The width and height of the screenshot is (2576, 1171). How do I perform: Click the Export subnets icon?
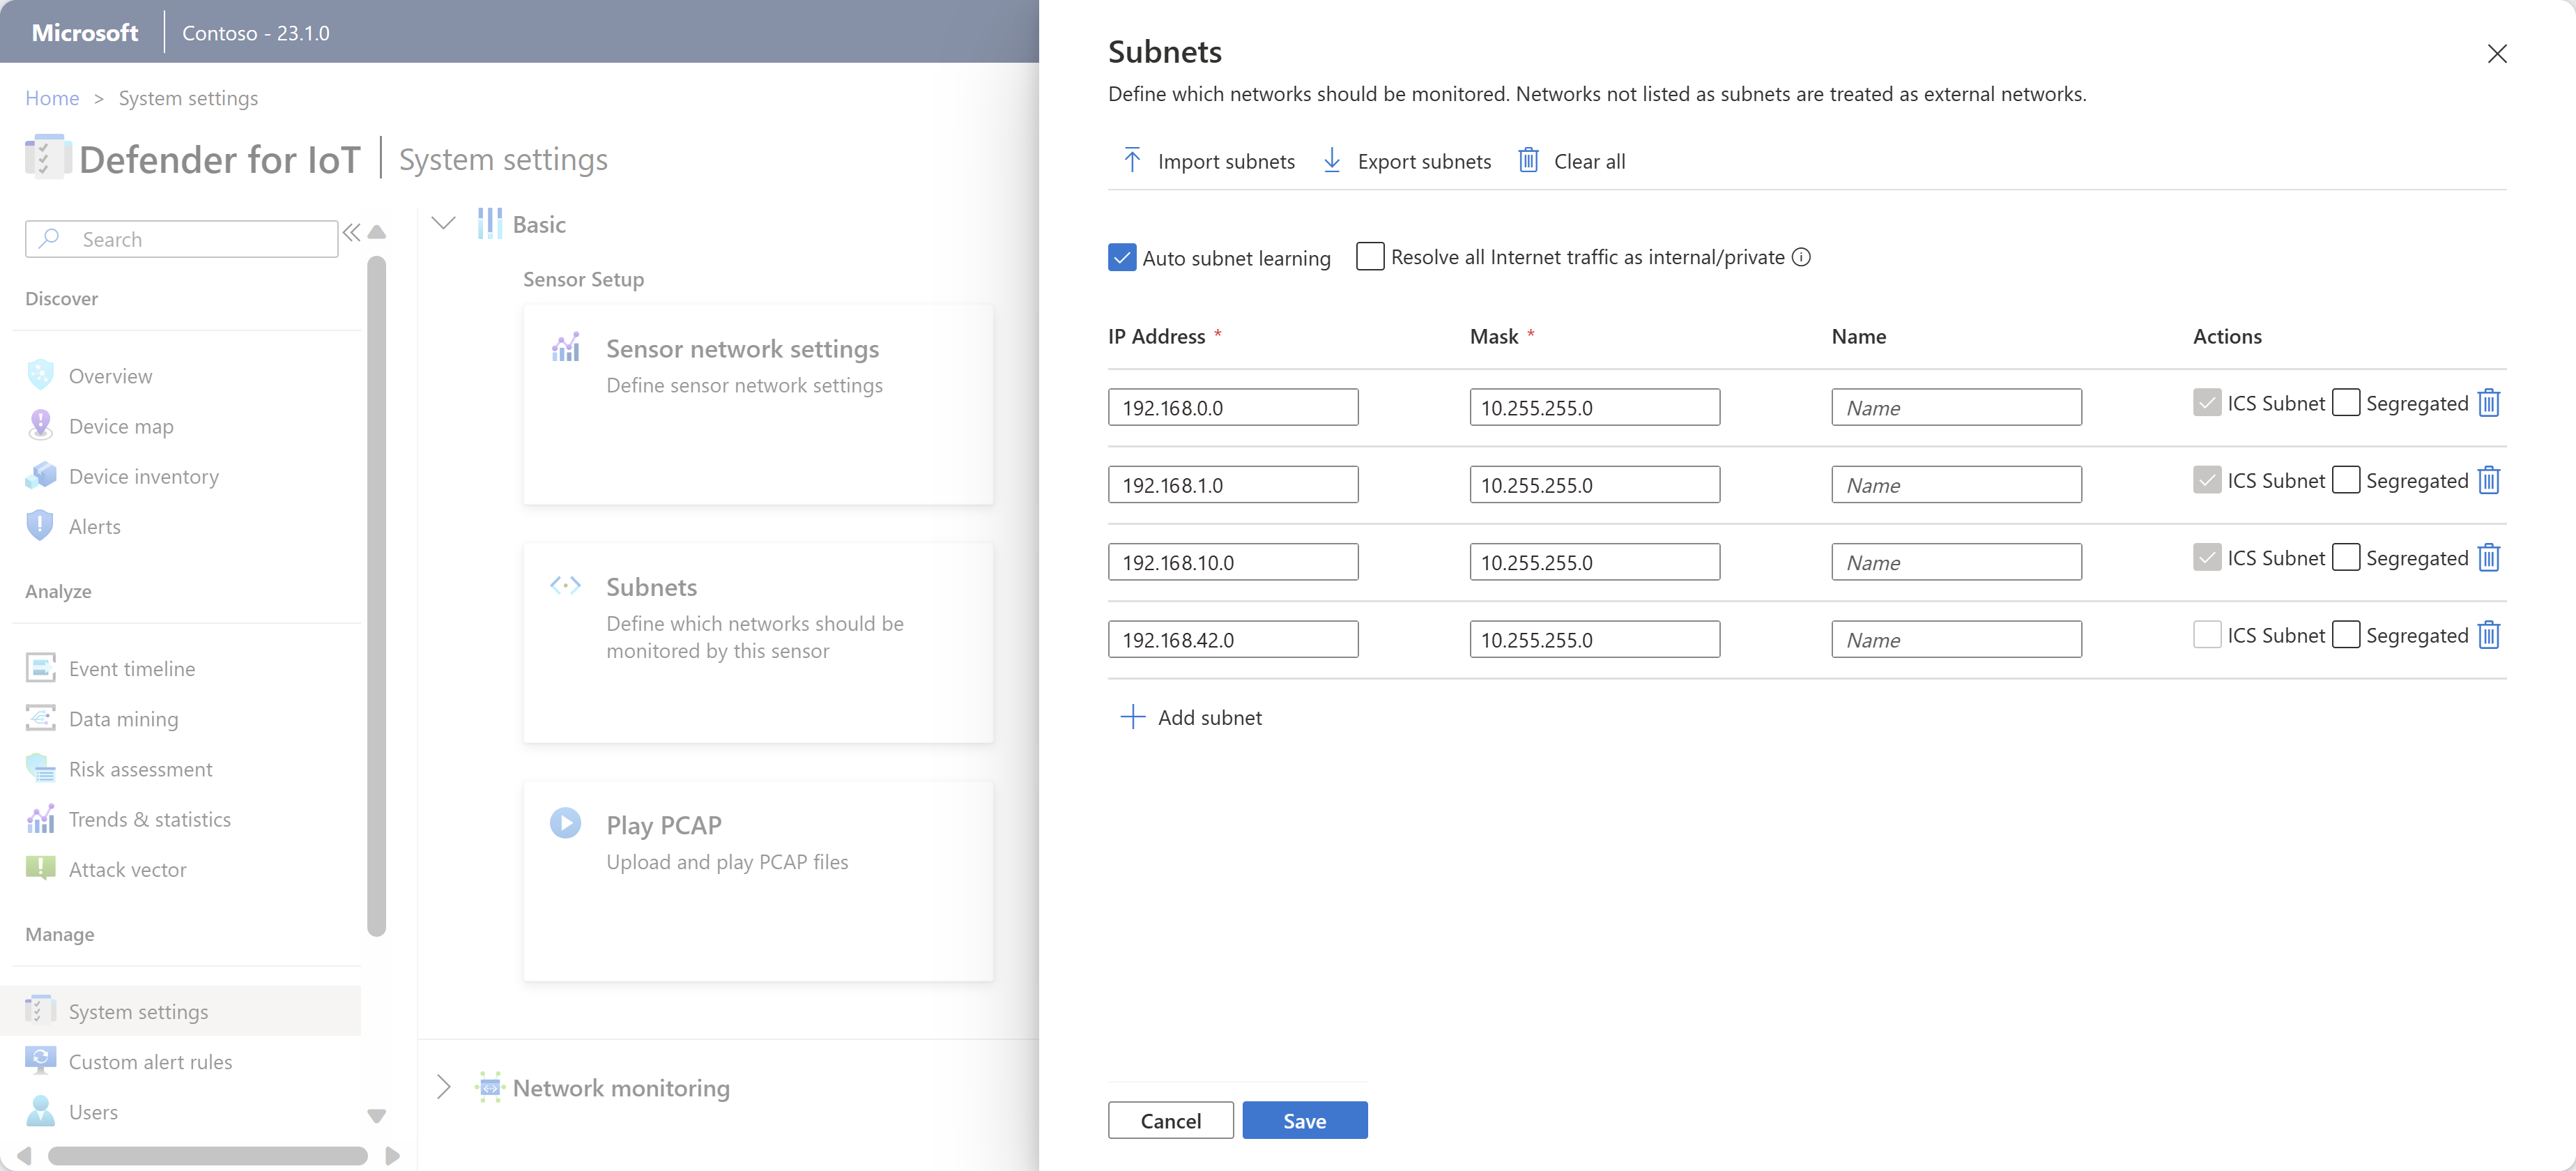click(x=1334, y=161)
